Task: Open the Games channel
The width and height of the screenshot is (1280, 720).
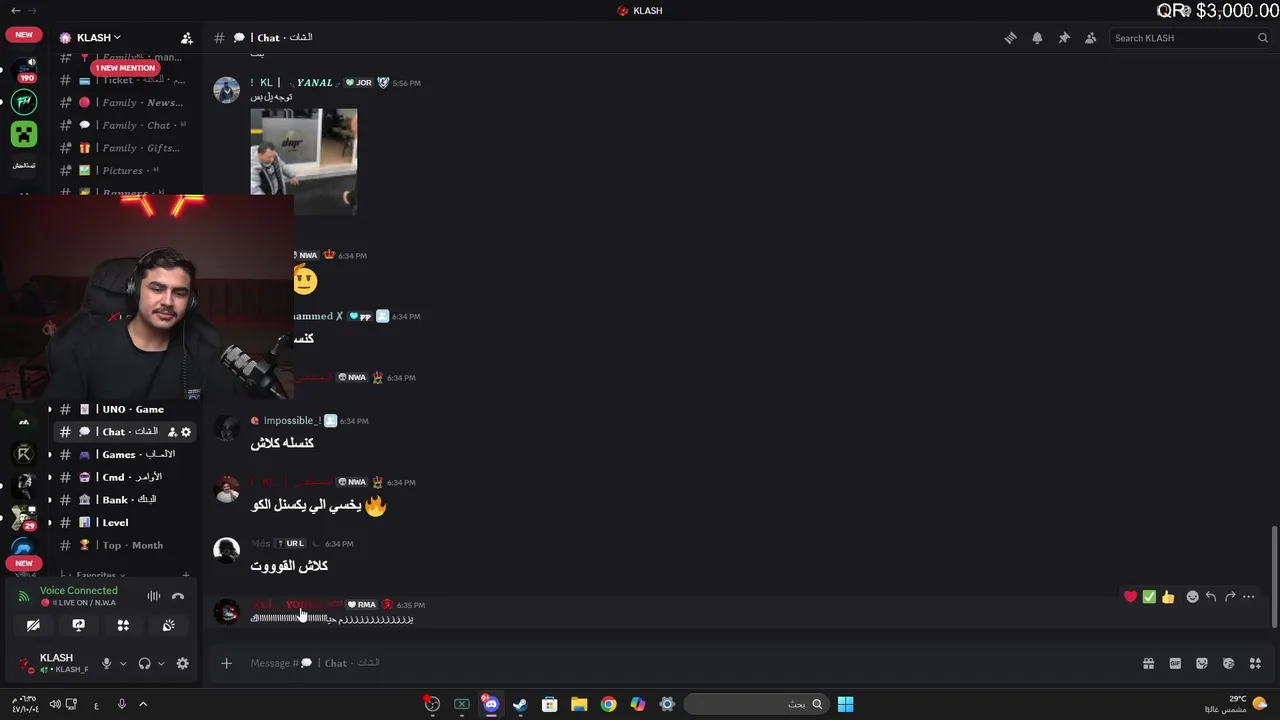Action: [124, 454]
